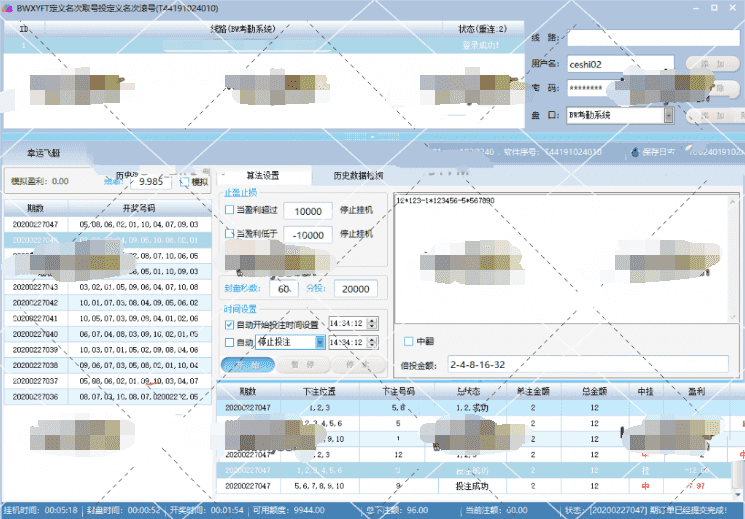Select draw row 20200227041

click(x=108, y=318)
